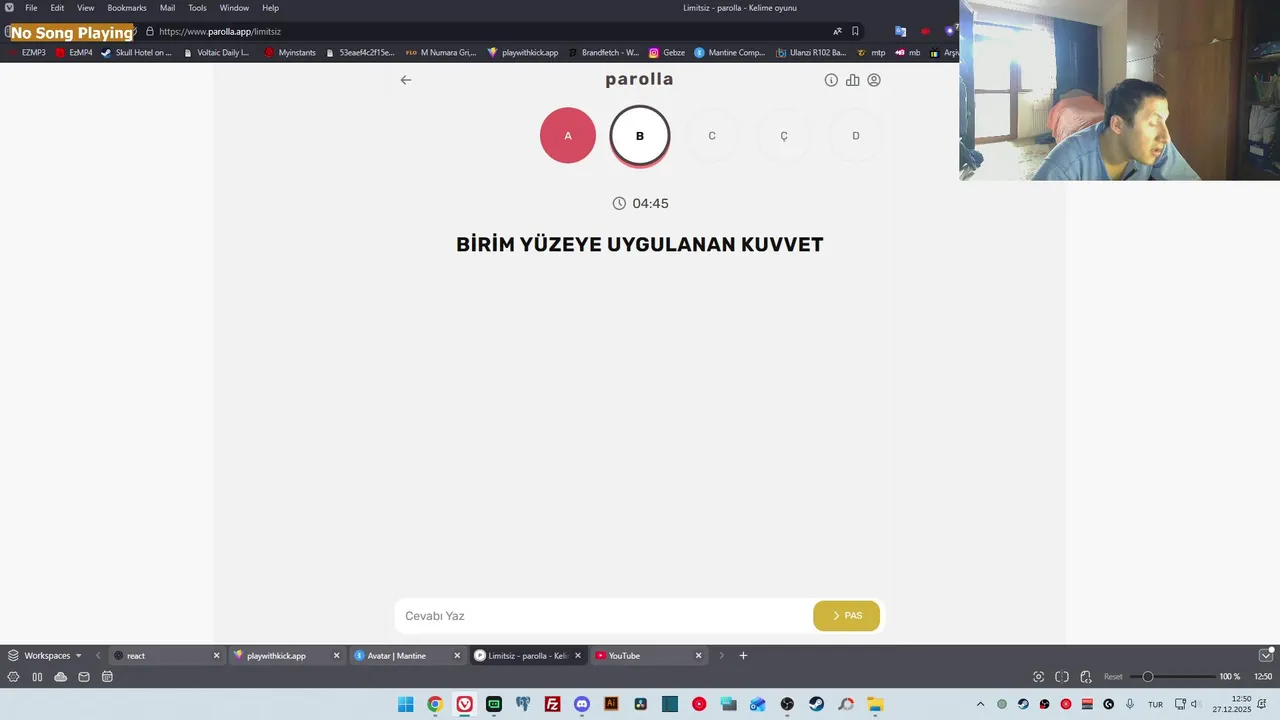Open Vivaldi from taskbar
Image resolution: width=1280 pixels, height=720 pixels.
(464, 704)
